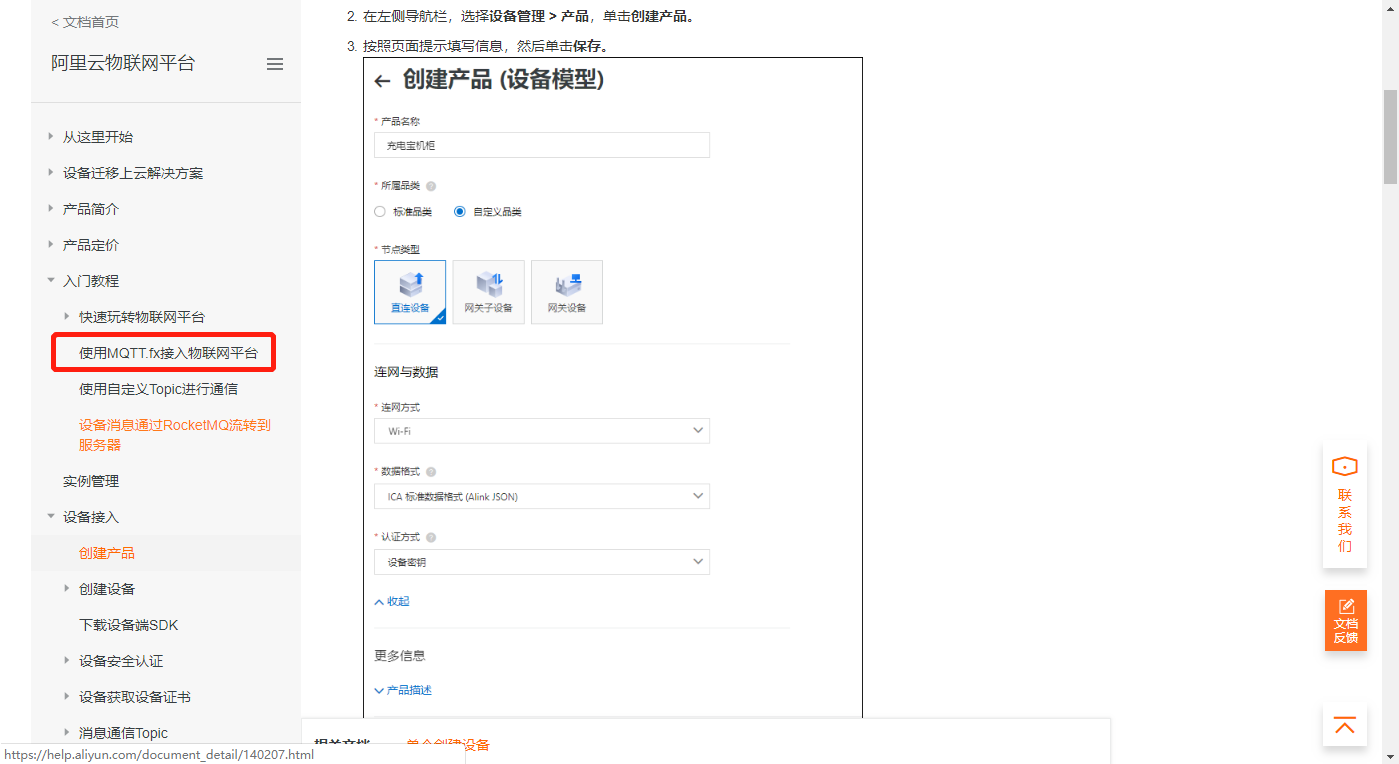Open the 认证方式 设备密钥 dropdown
The image size is (1399, 764).
[x=542, y=562]
